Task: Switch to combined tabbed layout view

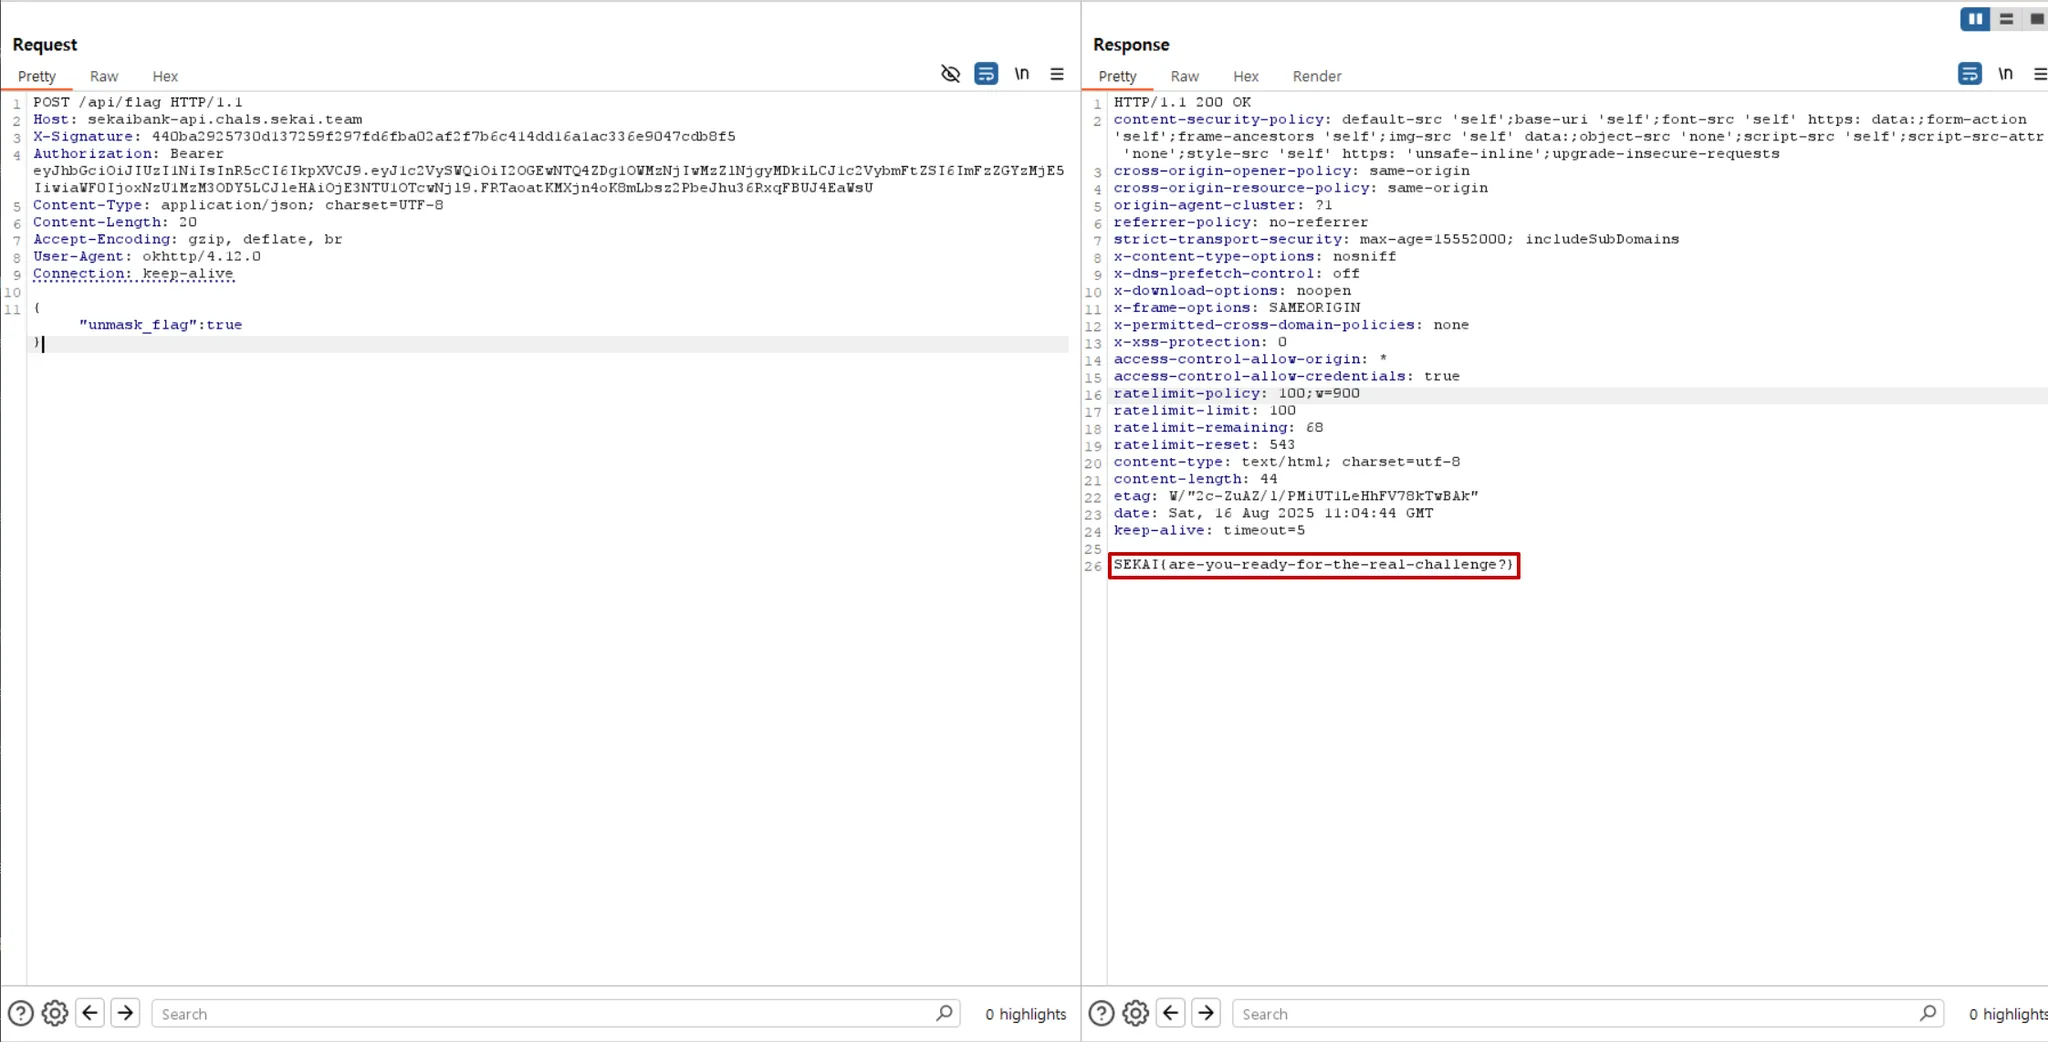Action: [x=2036, y=19]
